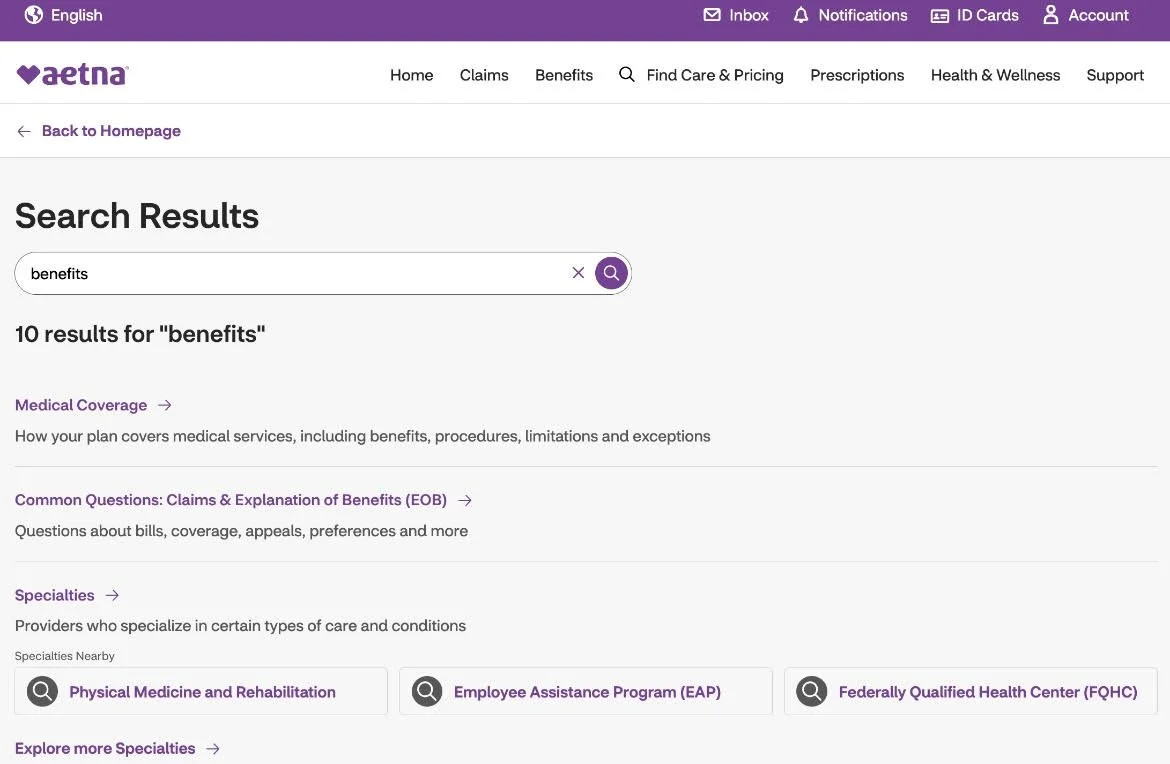Open Common Questions: Claims & EOB link

click(231, 500)
